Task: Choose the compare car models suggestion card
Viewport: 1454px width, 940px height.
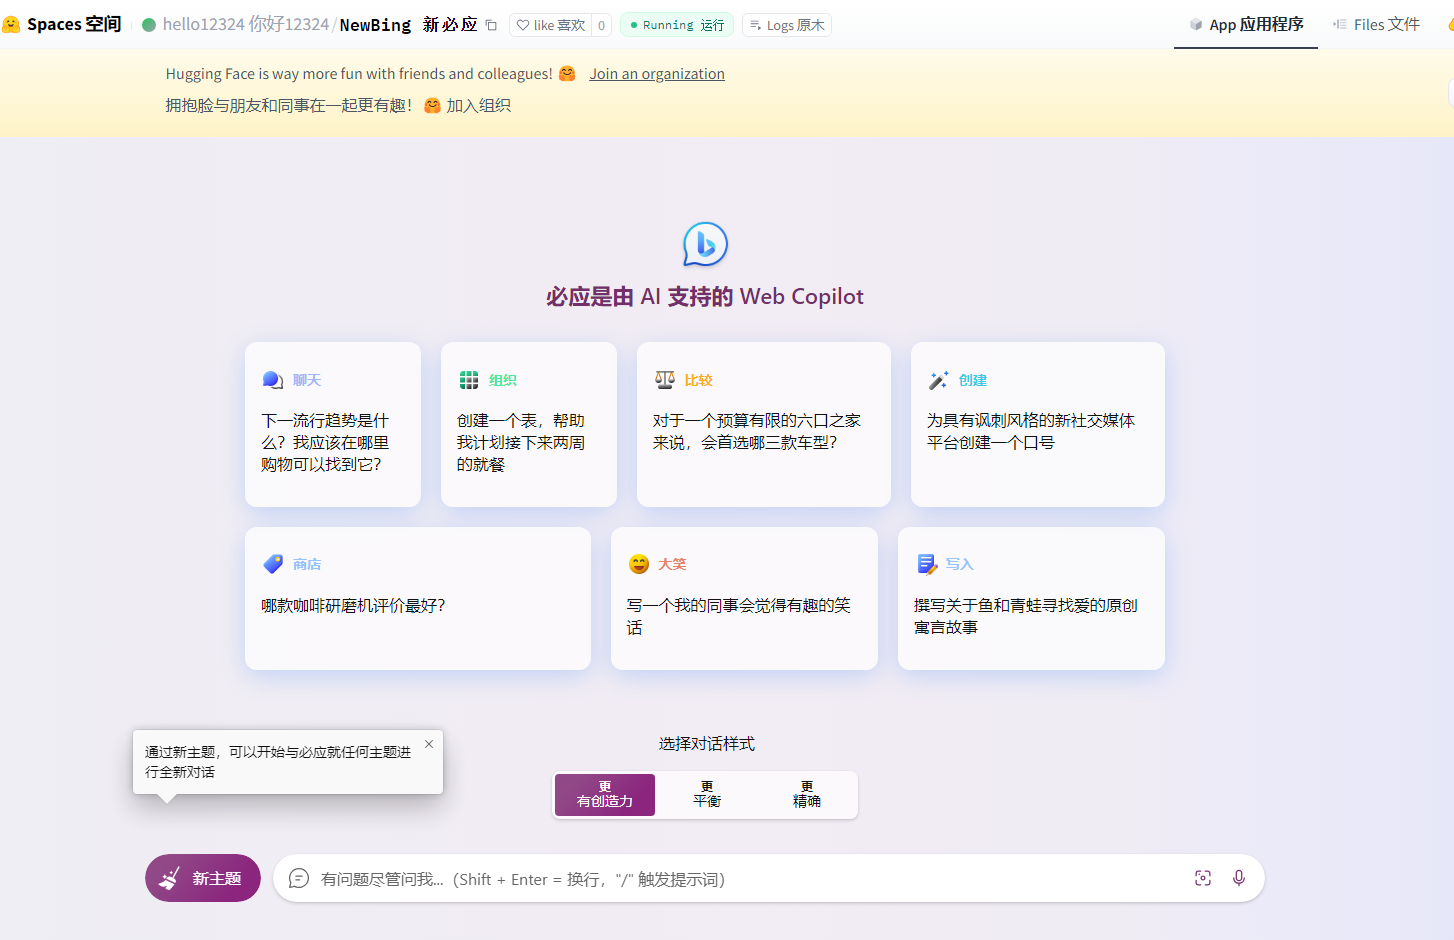Action: click(x=763, y=424)
